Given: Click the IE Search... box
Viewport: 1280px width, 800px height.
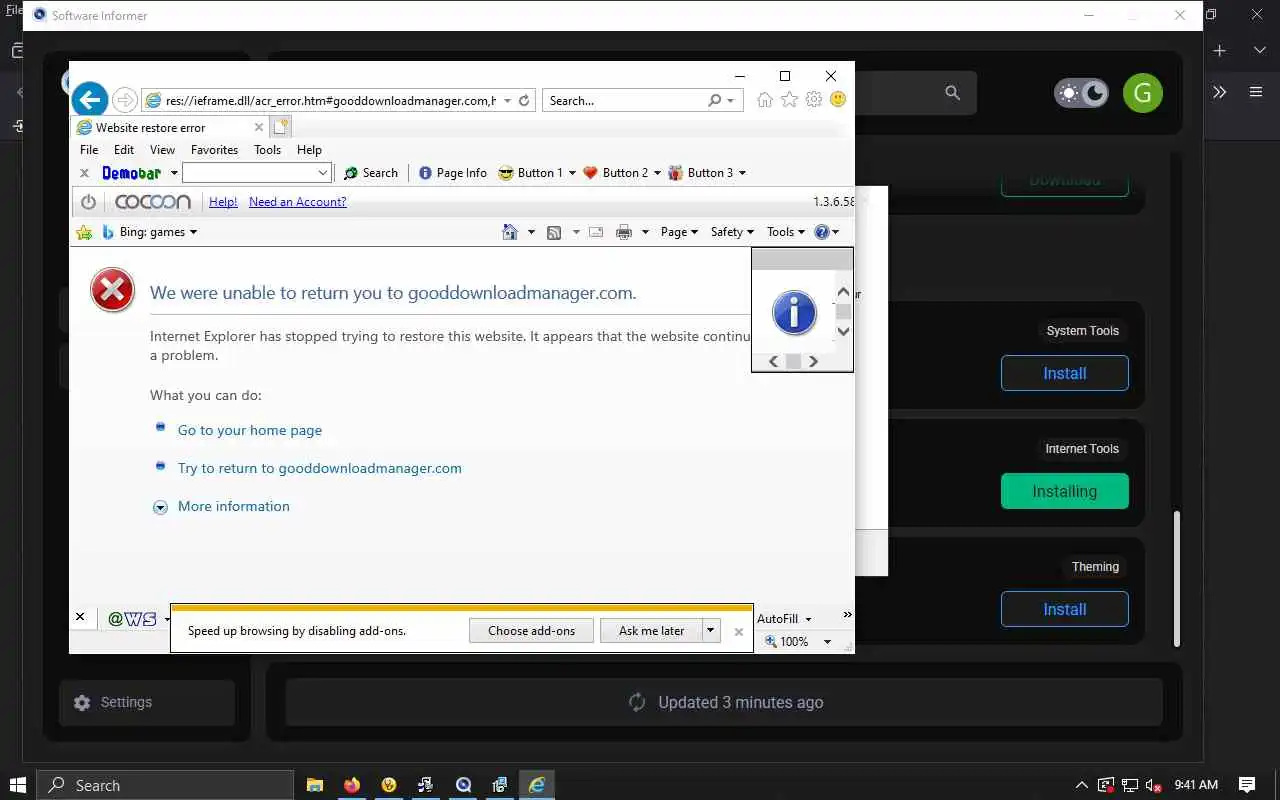Looking at the screenshot, I should [626, 100].
